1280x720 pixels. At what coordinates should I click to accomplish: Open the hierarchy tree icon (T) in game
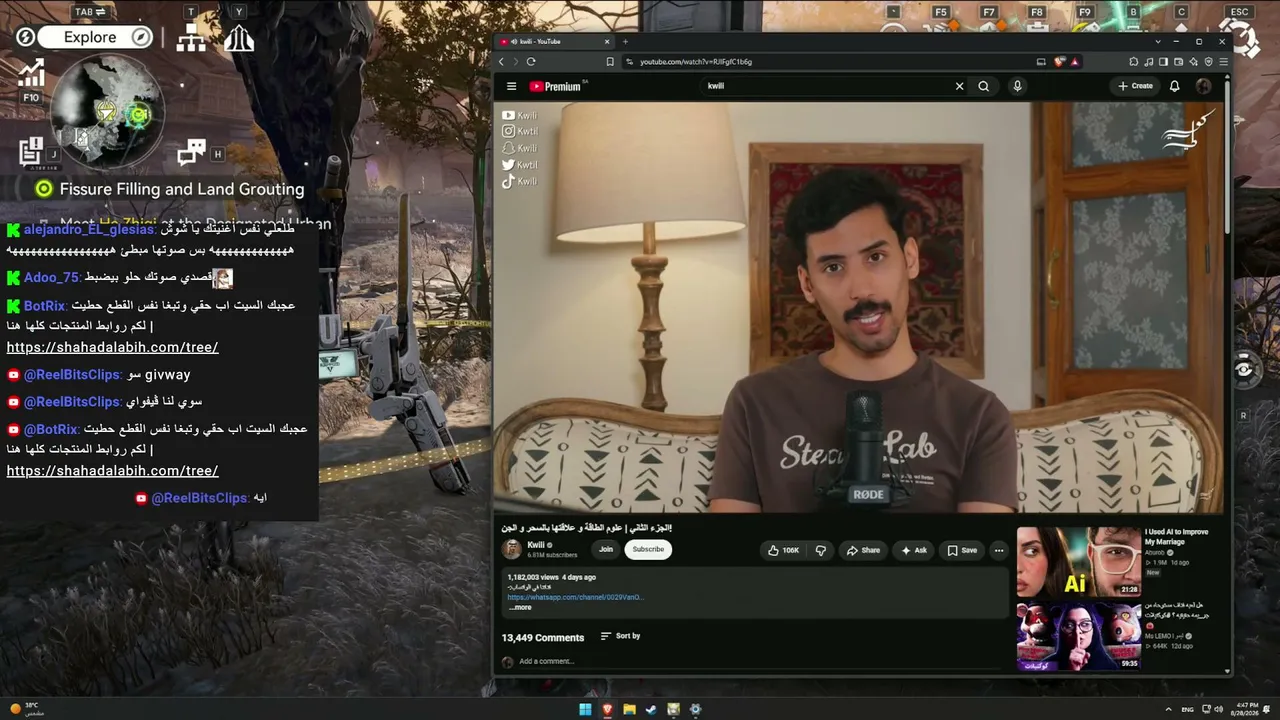191,38
